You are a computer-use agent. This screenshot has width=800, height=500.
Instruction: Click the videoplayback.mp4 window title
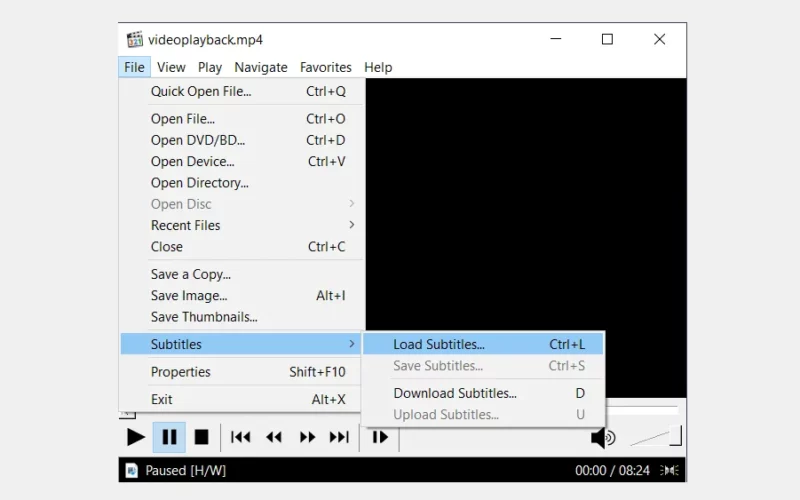point(206,40)
